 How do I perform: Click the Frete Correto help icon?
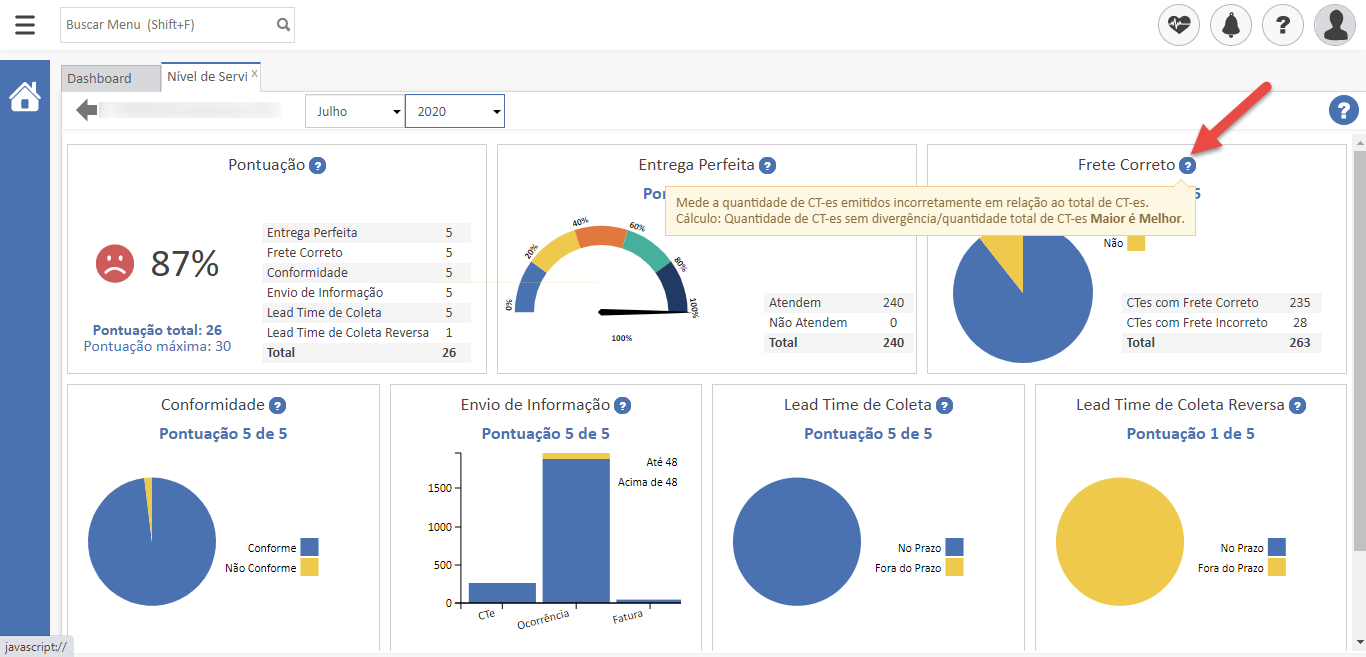pos(1187,166)
